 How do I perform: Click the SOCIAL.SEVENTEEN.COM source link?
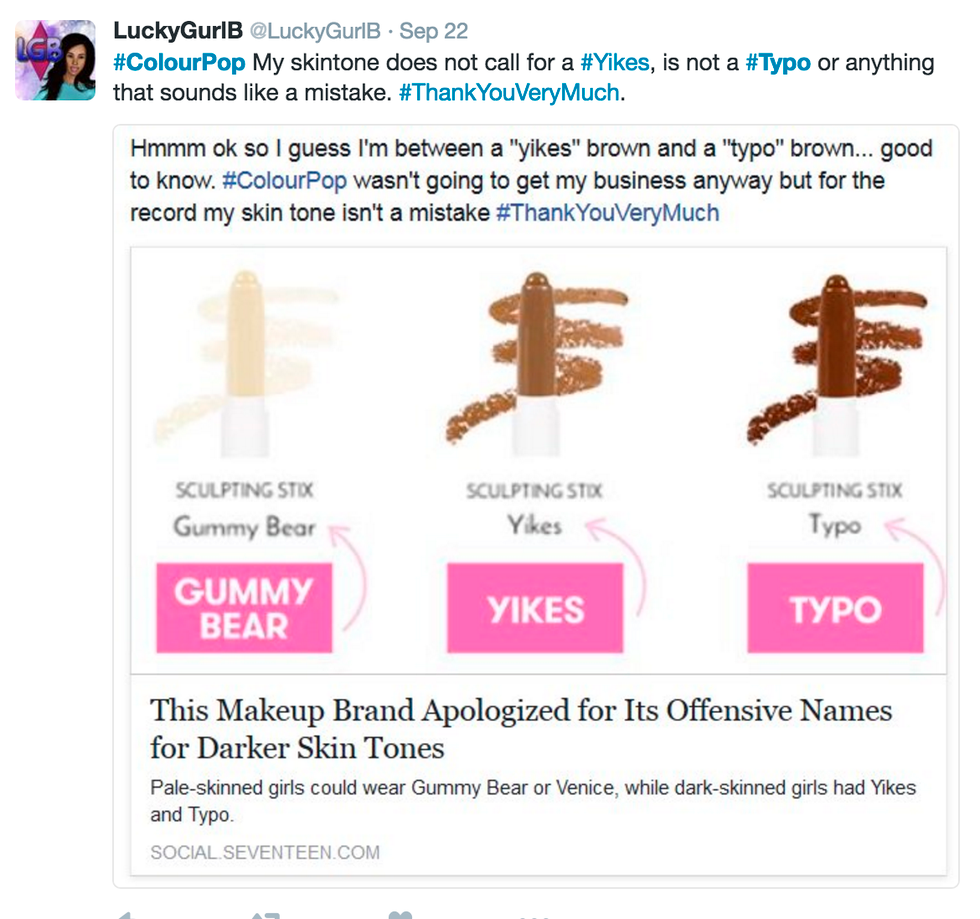(265, 853)
